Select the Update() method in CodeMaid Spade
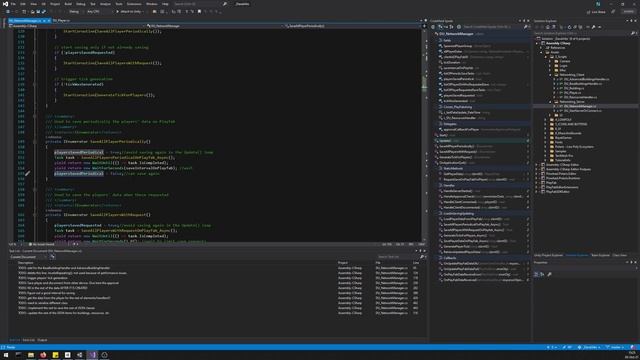The height and width of the screenshot is (360, 640). coord(445,141)
